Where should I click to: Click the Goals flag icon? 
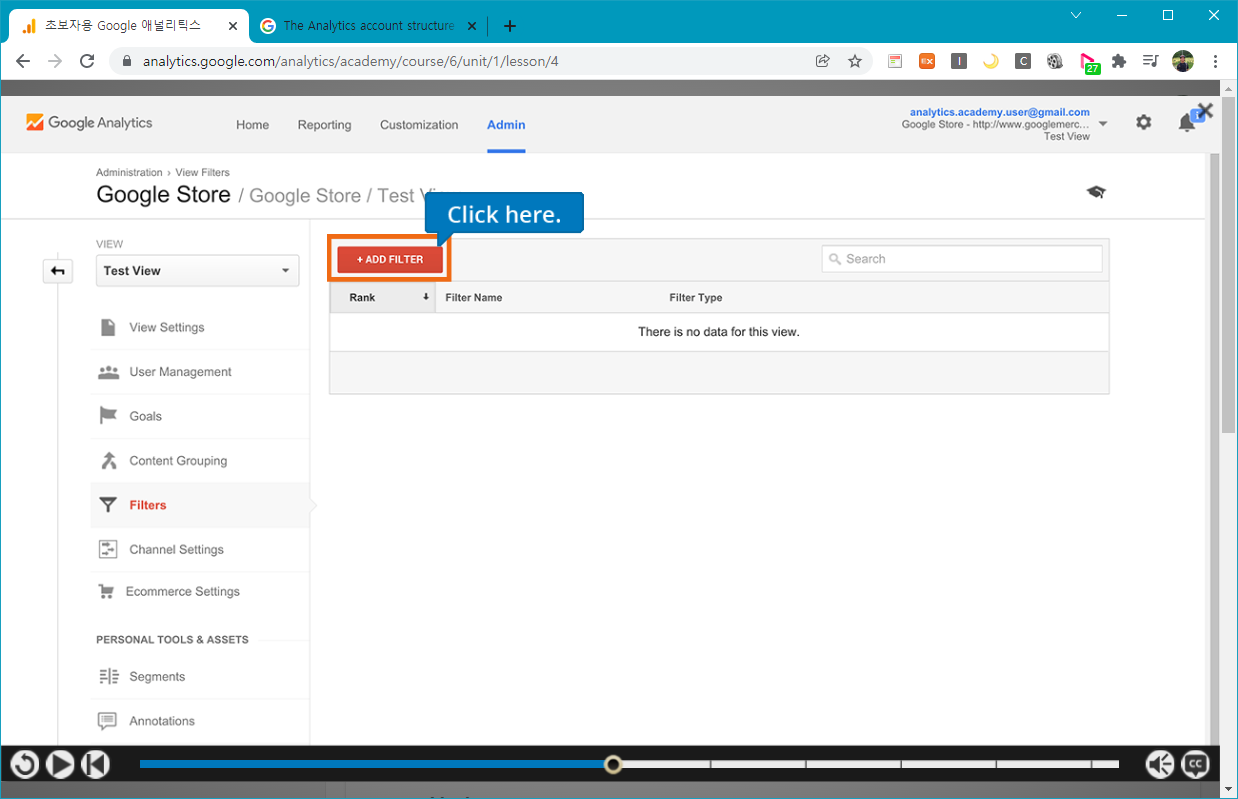[x=108, y=416]
